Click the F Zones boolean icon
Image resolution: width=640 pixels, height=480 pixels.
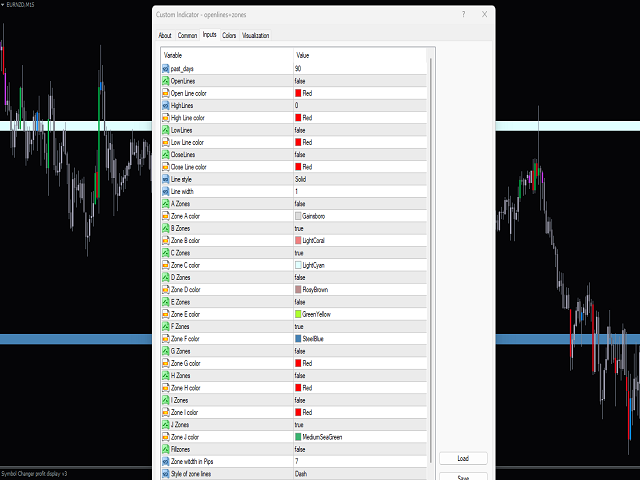165,326
